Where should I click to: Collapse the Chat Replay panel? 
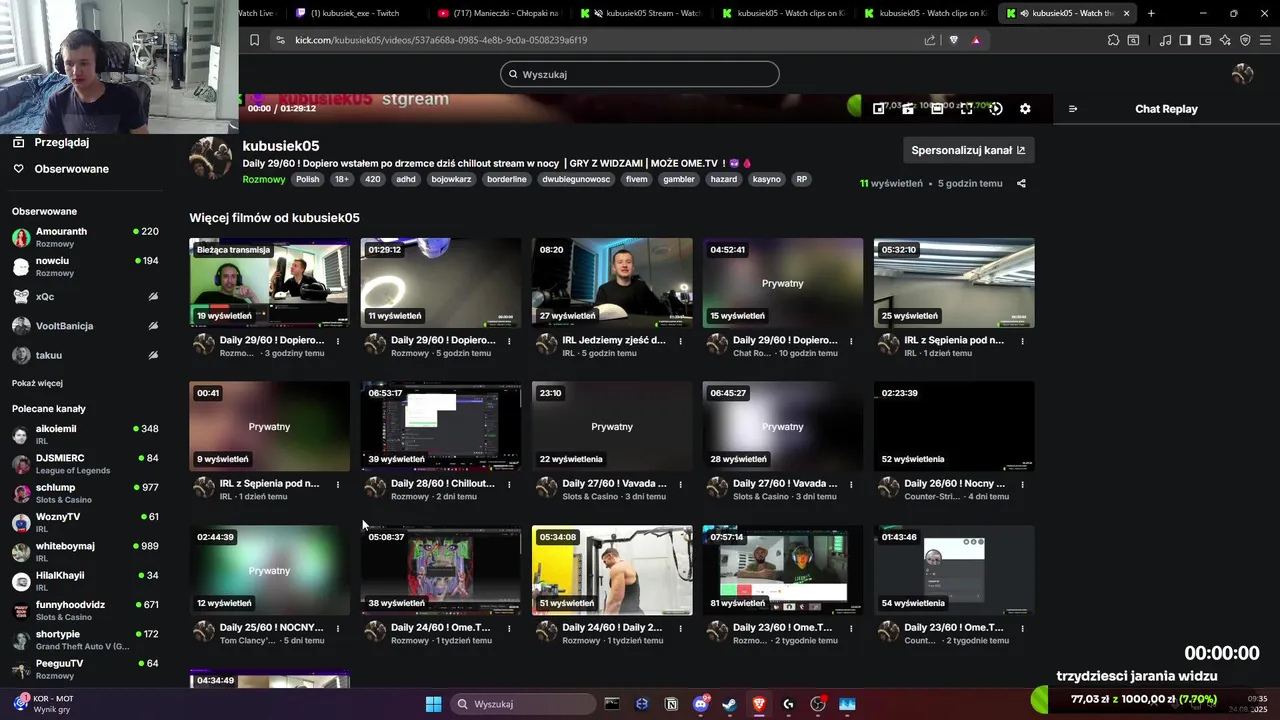(x=1073, y=109)
